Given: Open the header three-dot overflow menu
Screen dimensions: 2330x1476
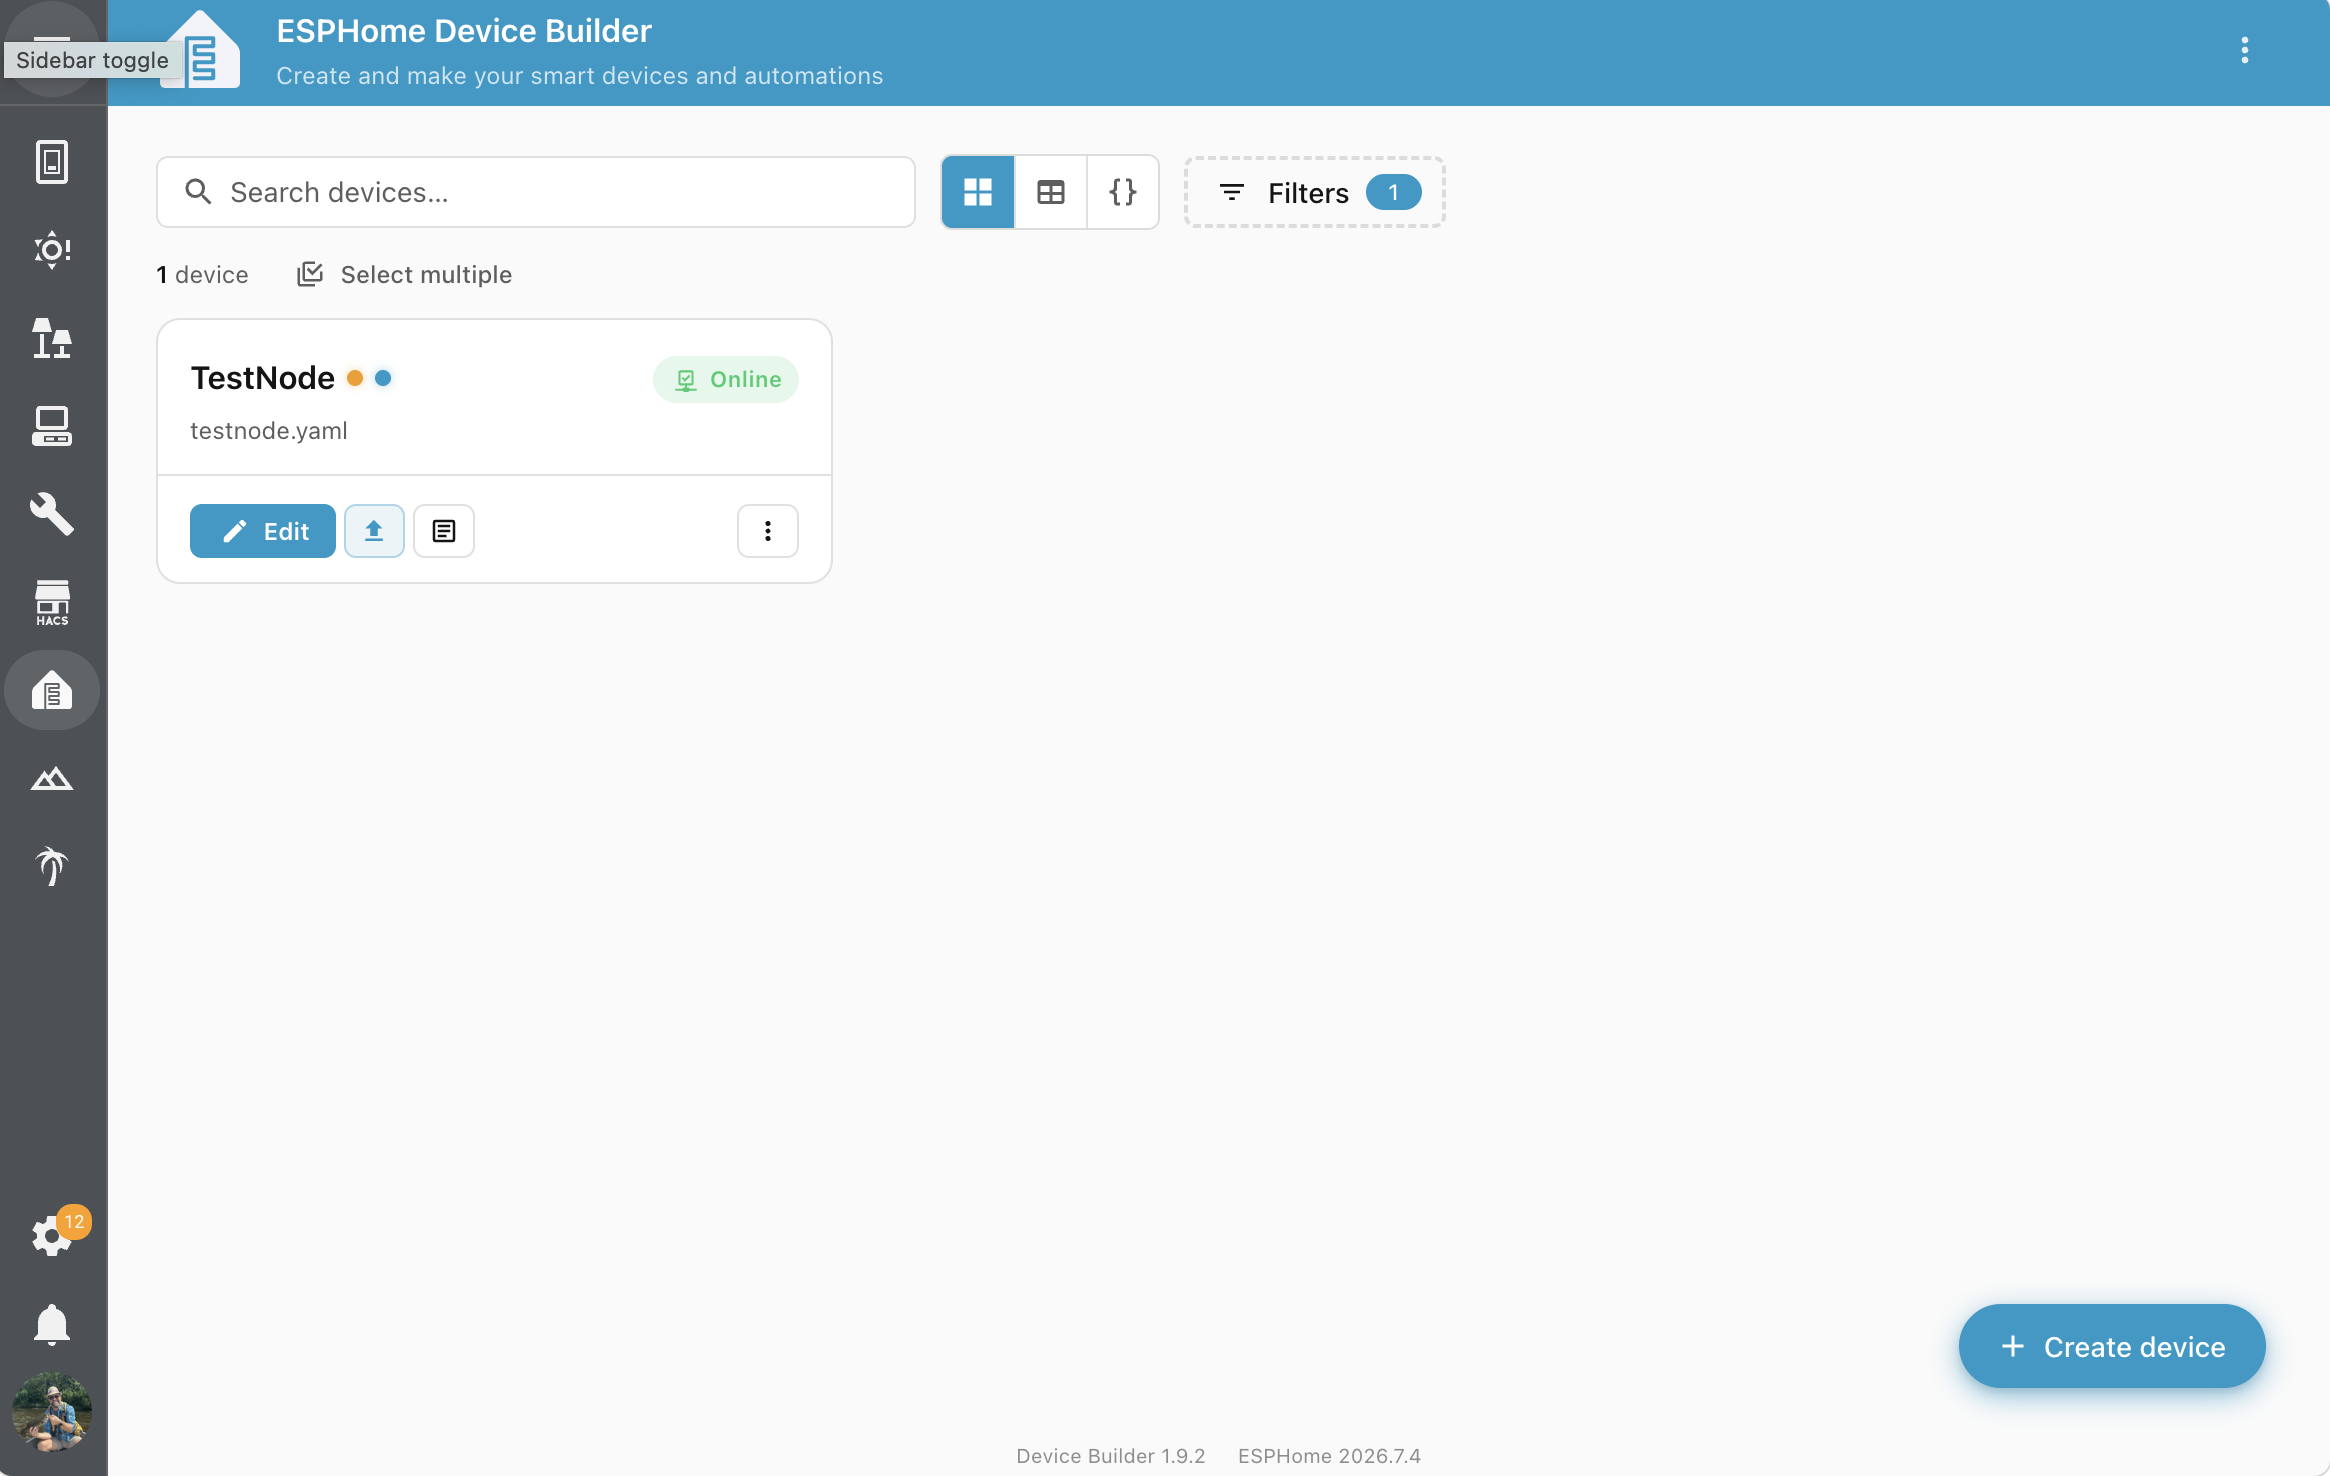Looking at the screenshot, I should coord(2245,50).
